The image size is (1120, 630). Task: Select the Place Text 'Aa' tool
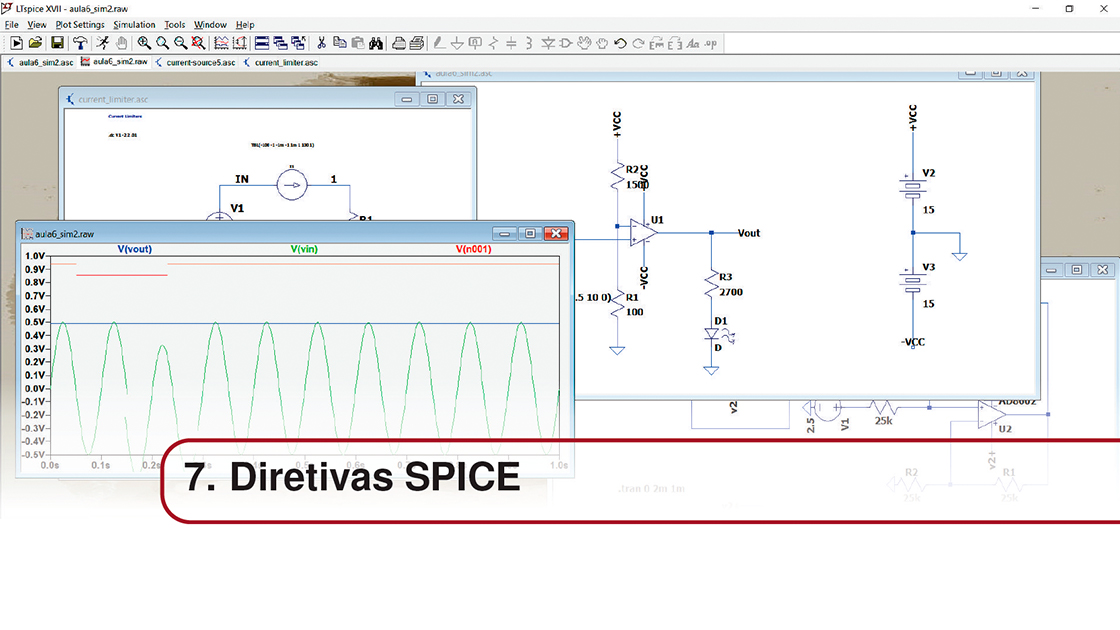pos(693,44)
